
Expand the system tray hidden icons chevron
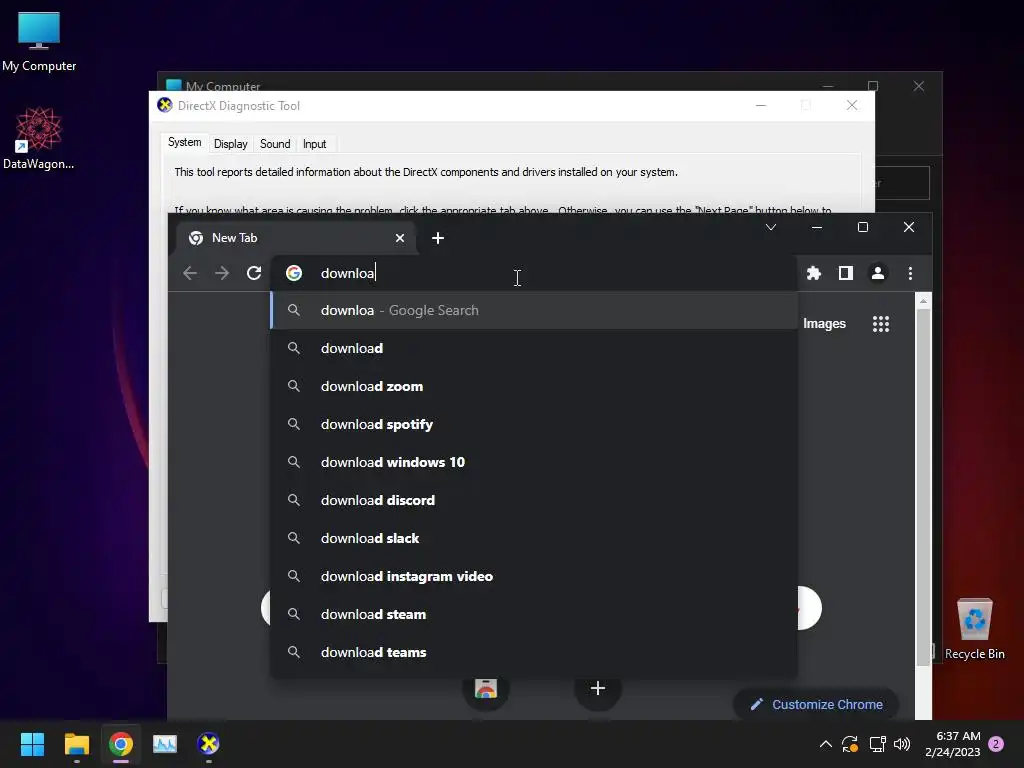click(x=825, y=744)
